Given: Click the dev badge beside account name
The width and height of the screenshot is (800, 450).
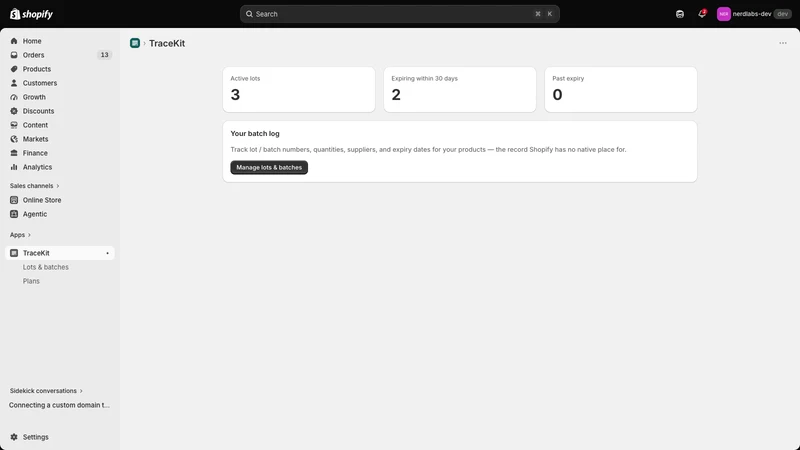Looking at the screenshot, I should click(x=783, y=14).
